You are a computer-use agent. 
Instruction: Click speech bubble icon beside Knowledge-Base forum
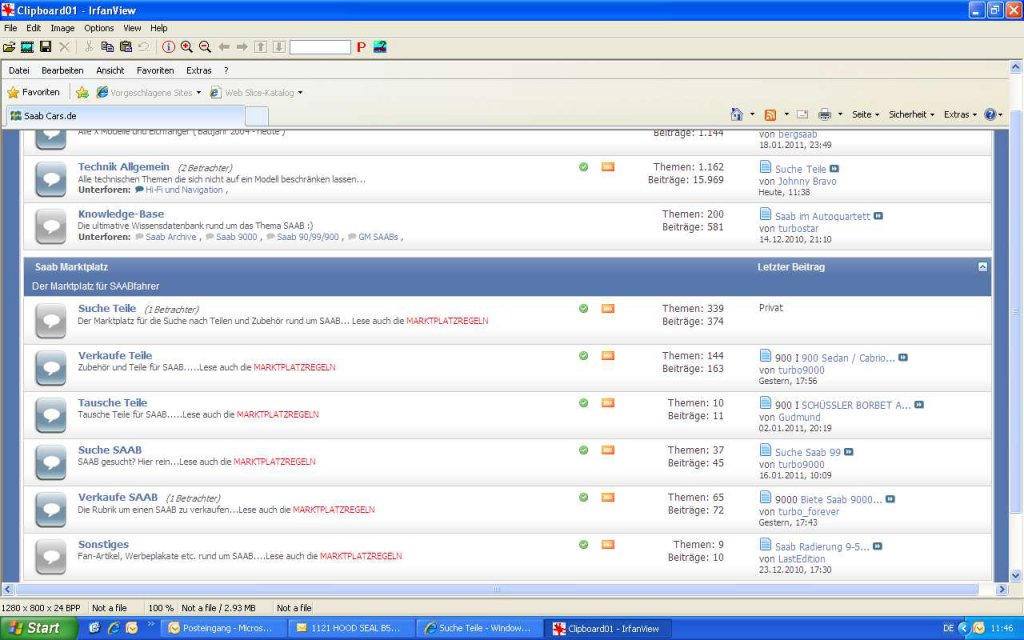51,226
